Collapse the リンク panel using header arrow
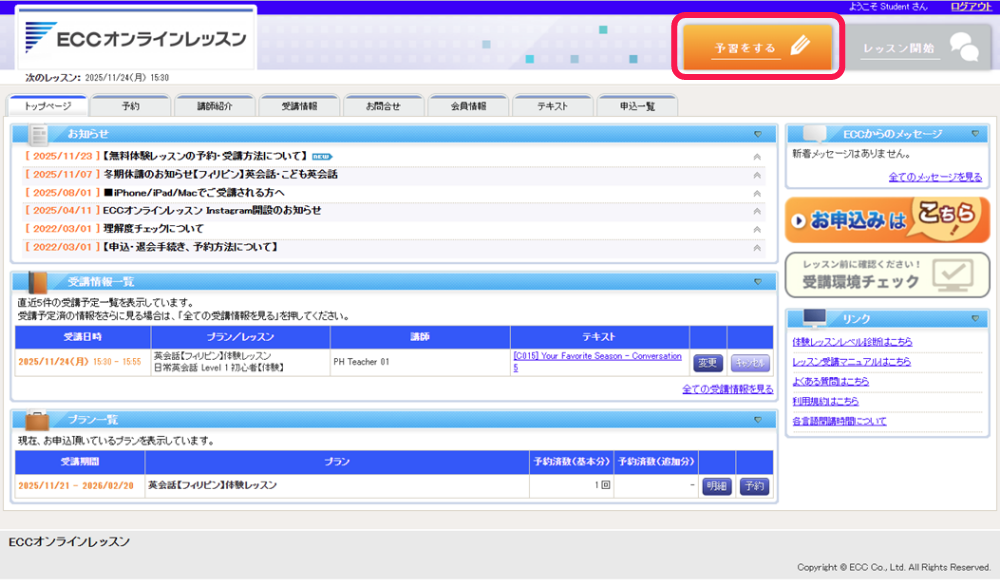Screen dimensions: 1000x585 coord(974,319)
